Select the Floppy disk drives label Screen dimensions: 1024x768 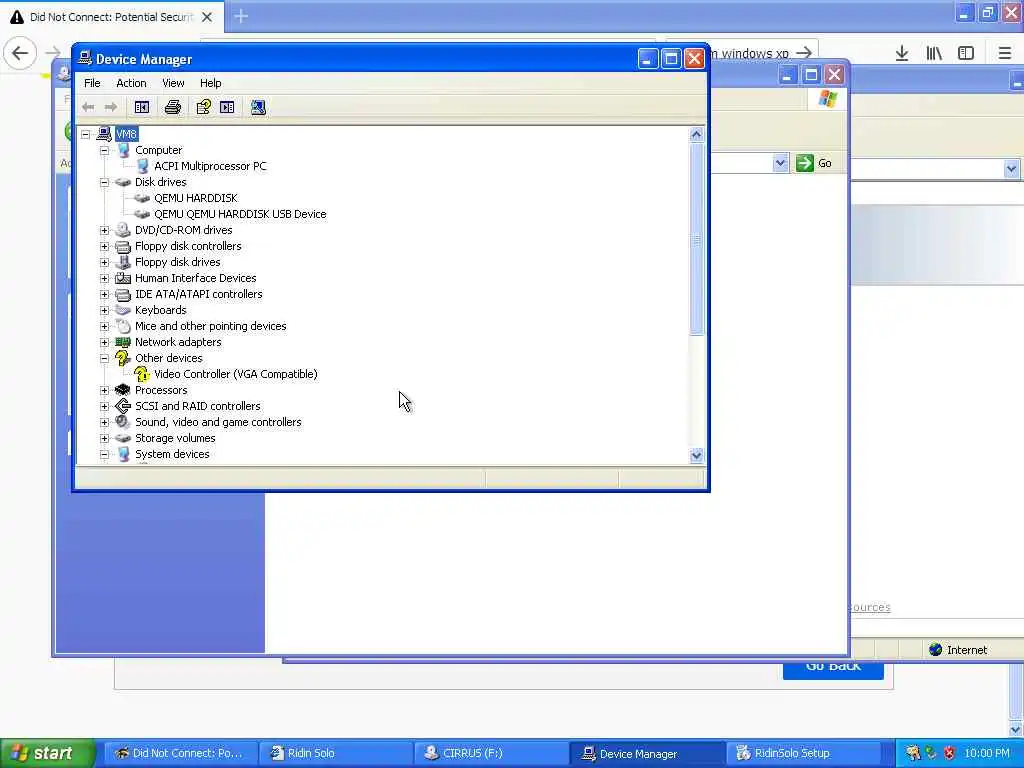pyautogui.click(x=178, y=263)
